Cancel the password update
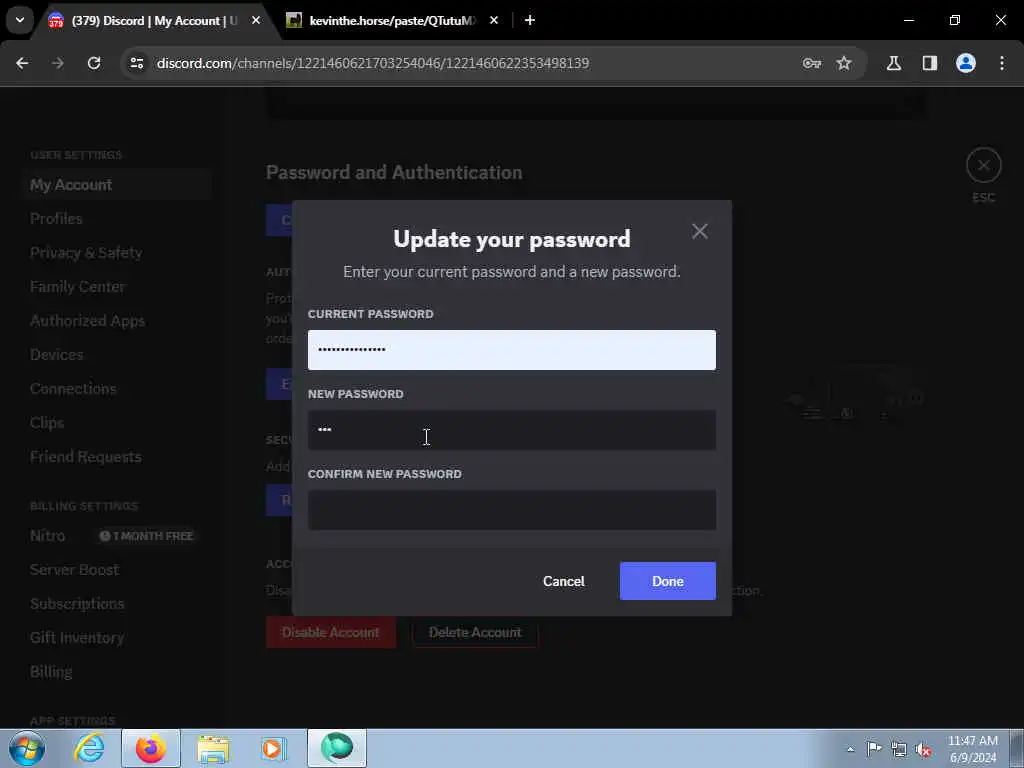The width and height of the screenshot is (1024, 768). click(564, 581)
